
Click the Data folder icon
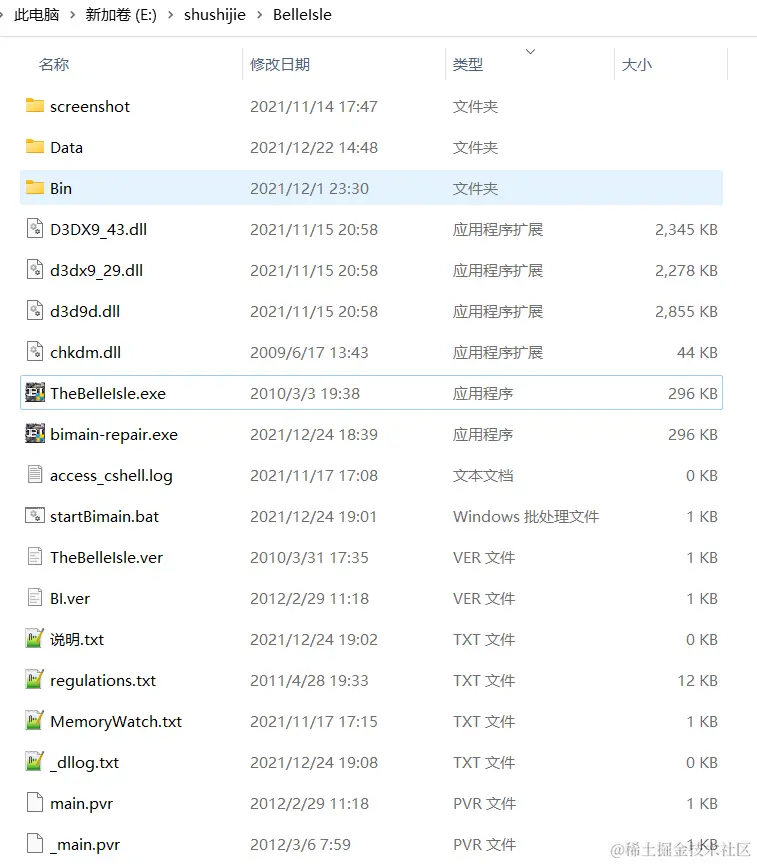35,147
